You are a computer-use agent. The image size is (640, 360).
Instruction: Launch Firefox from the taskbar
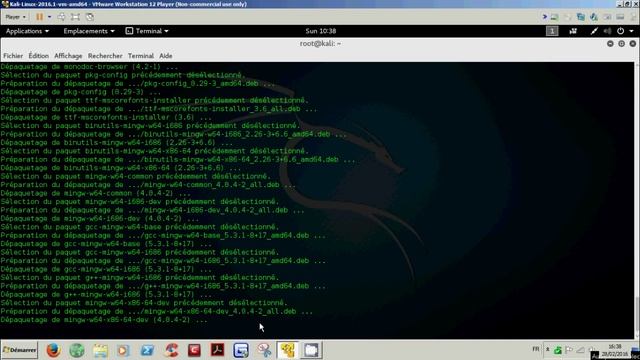tap(53, 350)
